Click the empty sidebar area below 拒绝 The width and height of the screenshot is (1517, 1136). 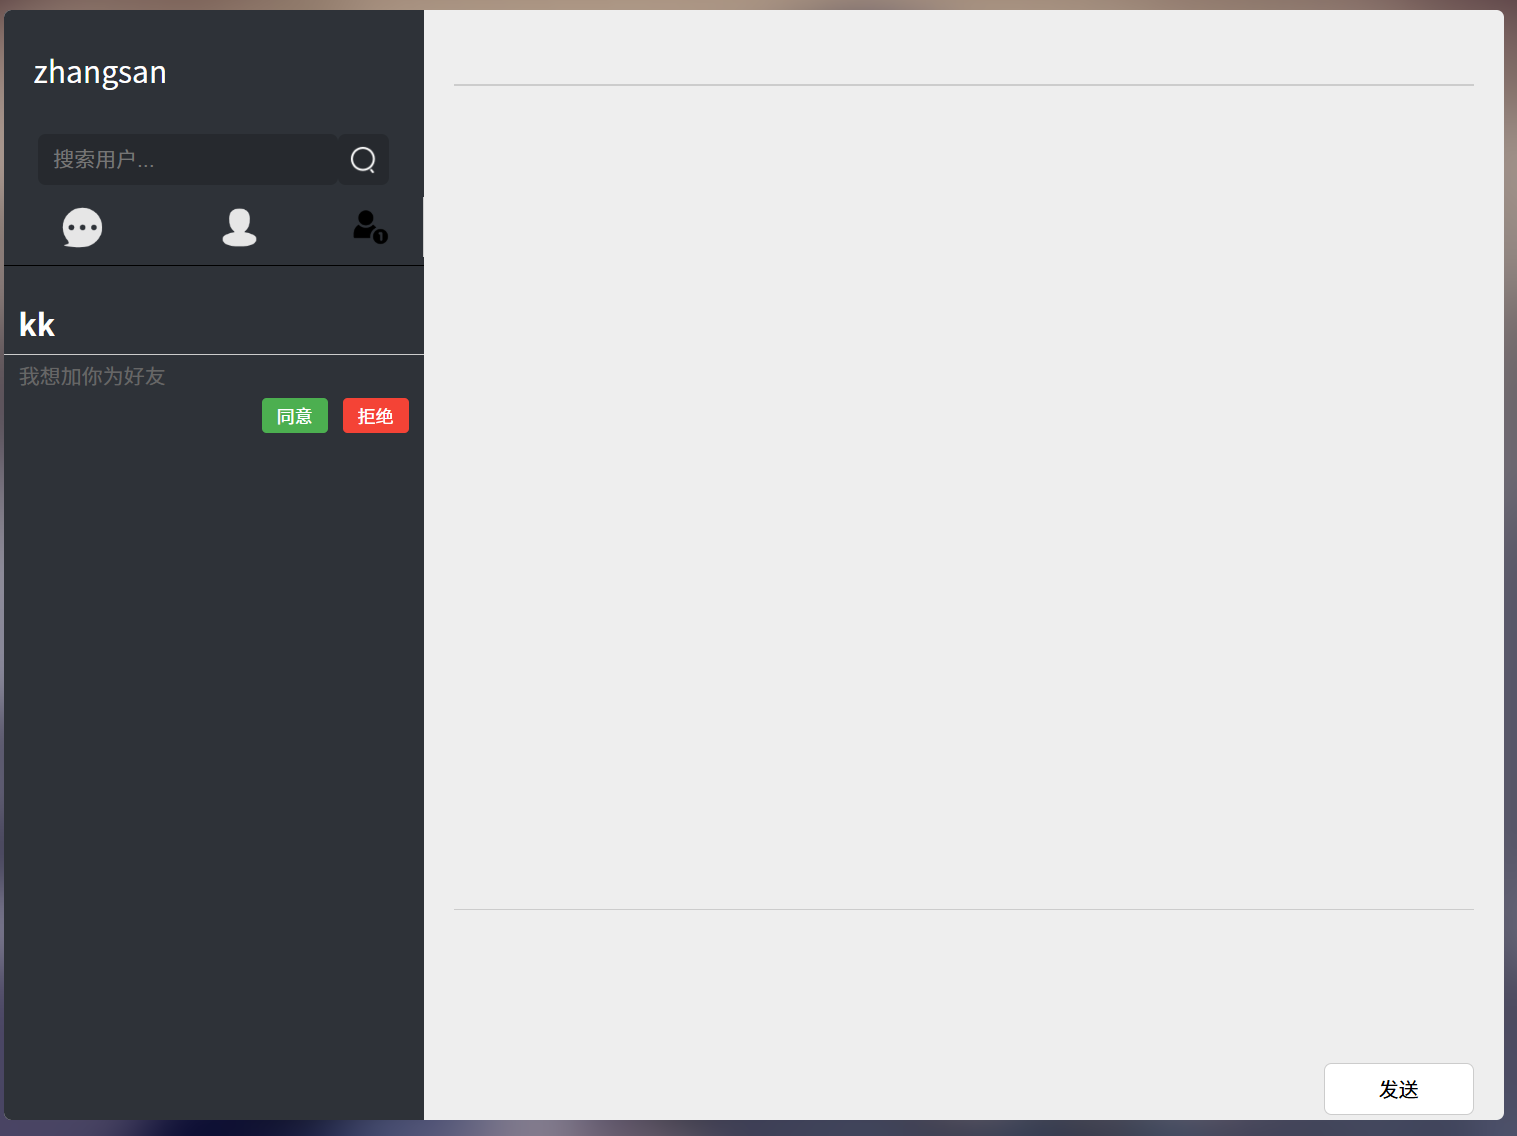(x=214, y=775)
